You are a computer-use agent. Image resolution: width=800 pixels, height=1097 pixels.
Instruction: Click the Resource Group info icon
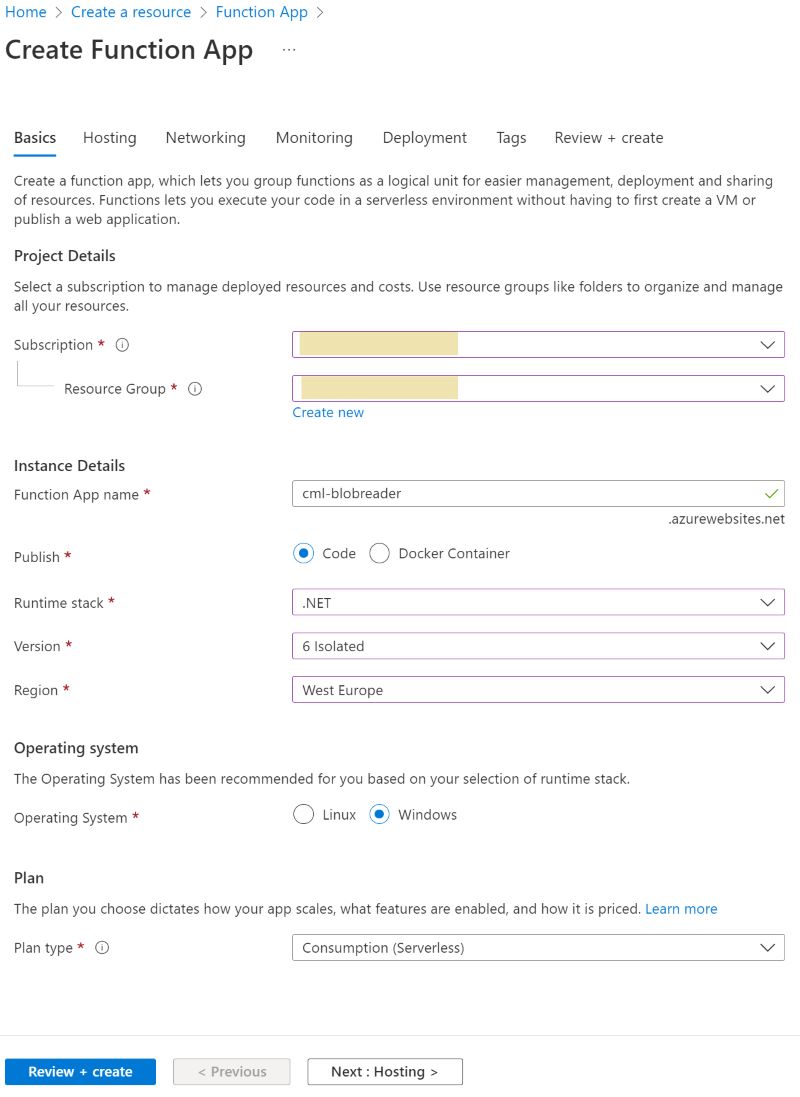[x=195, y=388]
